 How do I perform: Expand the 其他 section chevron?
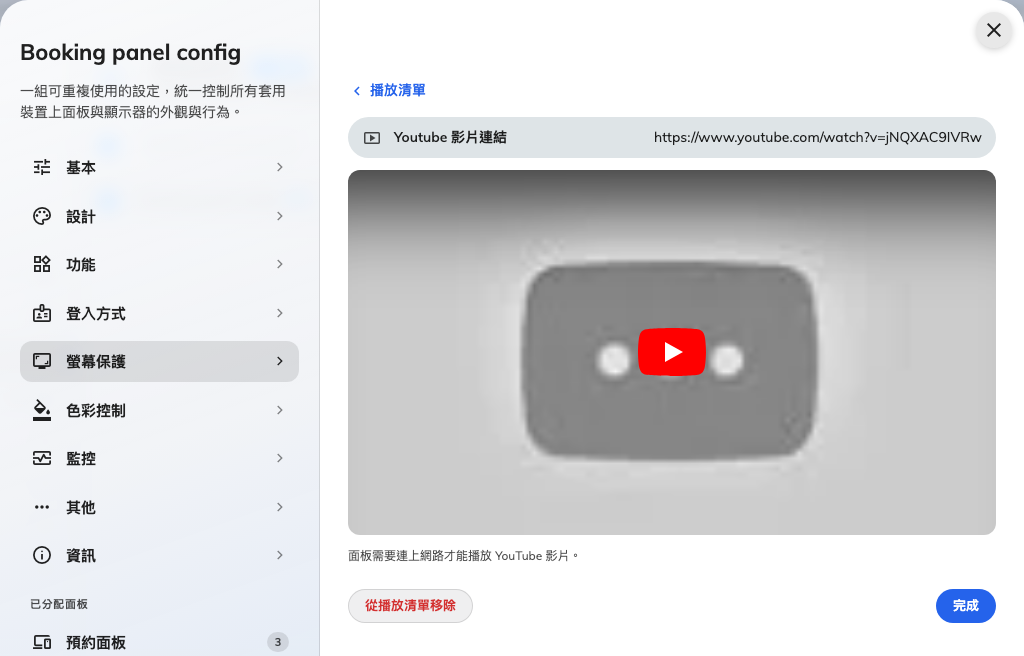(x=280, y=507)
